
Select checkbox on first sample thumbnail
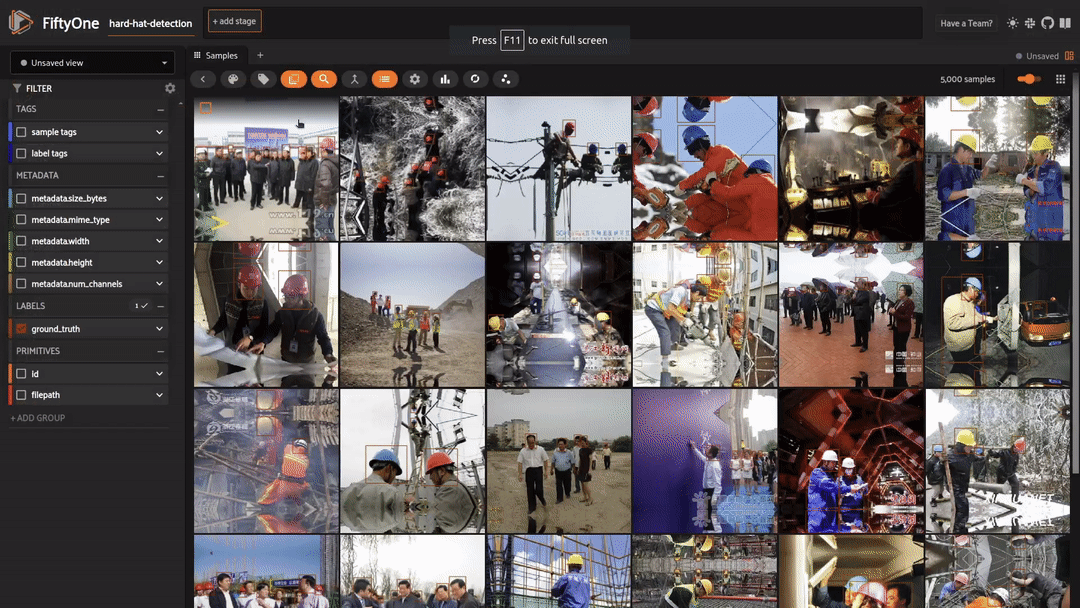click(205, 107)
